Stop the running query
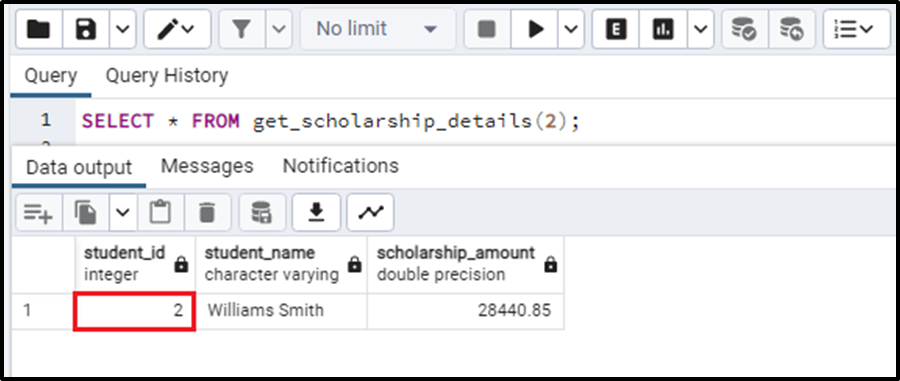 [x=487, y=29]
